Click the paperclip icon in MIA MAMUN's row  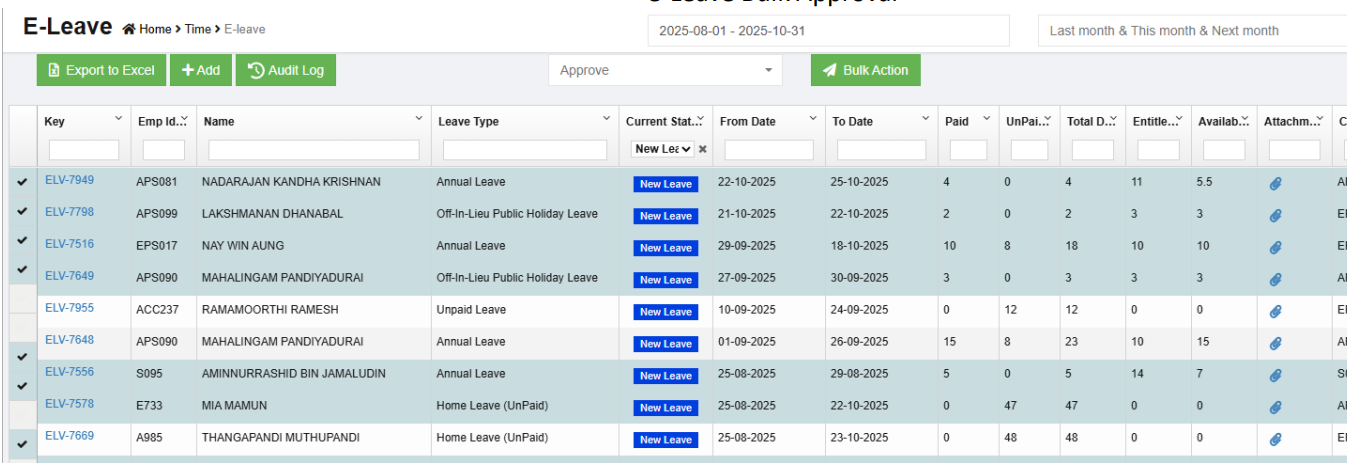click(1275, 408)
